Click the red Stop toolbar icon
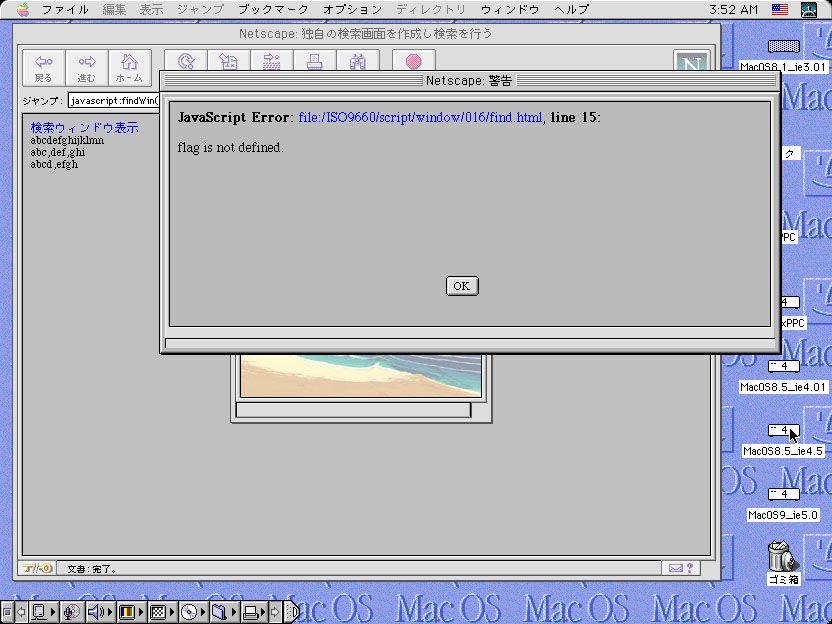832x624 pixels. point(414,61)
